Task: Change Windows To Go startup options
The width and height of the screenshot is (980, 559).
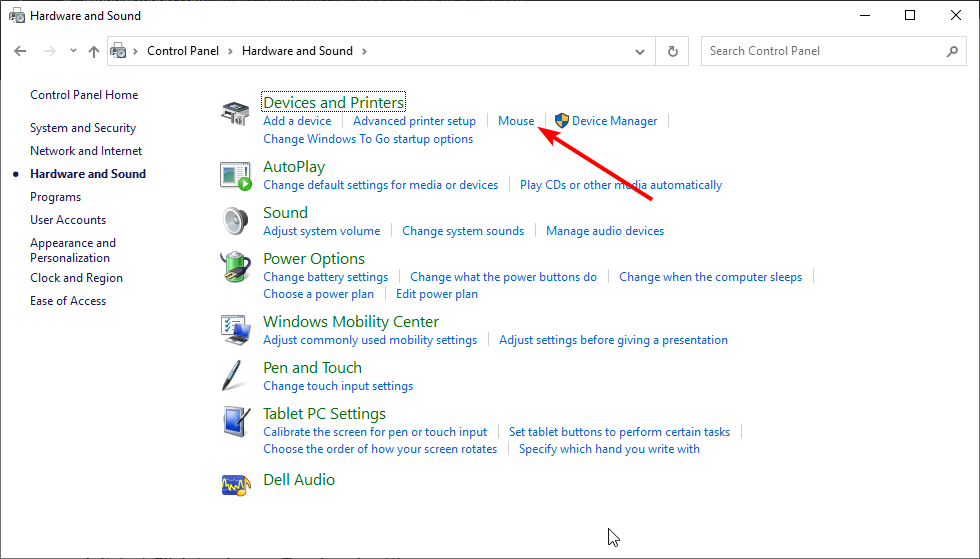Action: (x=368, y=139)
